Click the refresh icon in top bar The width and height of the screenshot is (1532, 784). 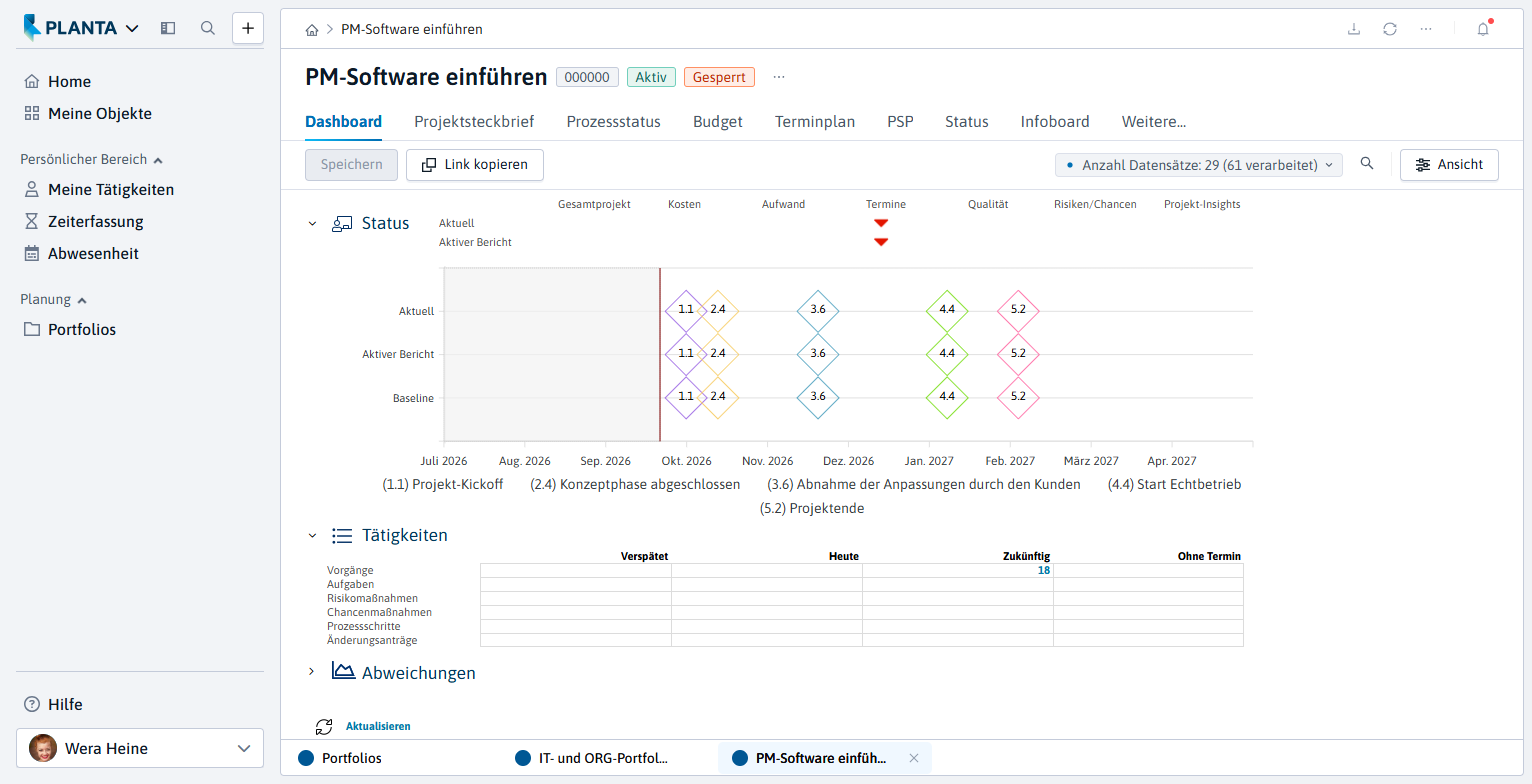[1390, 29]
